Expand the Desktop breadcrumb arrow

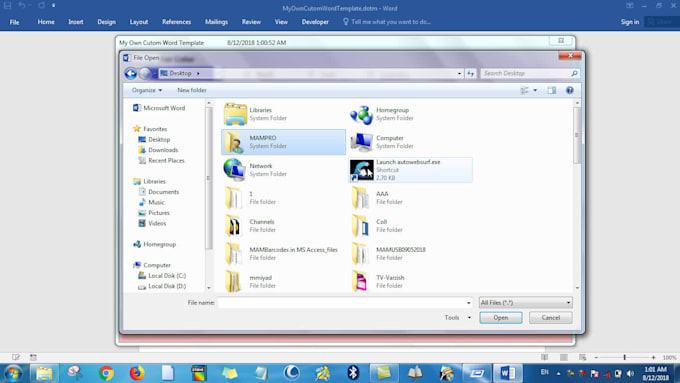[x=198, y=73]
